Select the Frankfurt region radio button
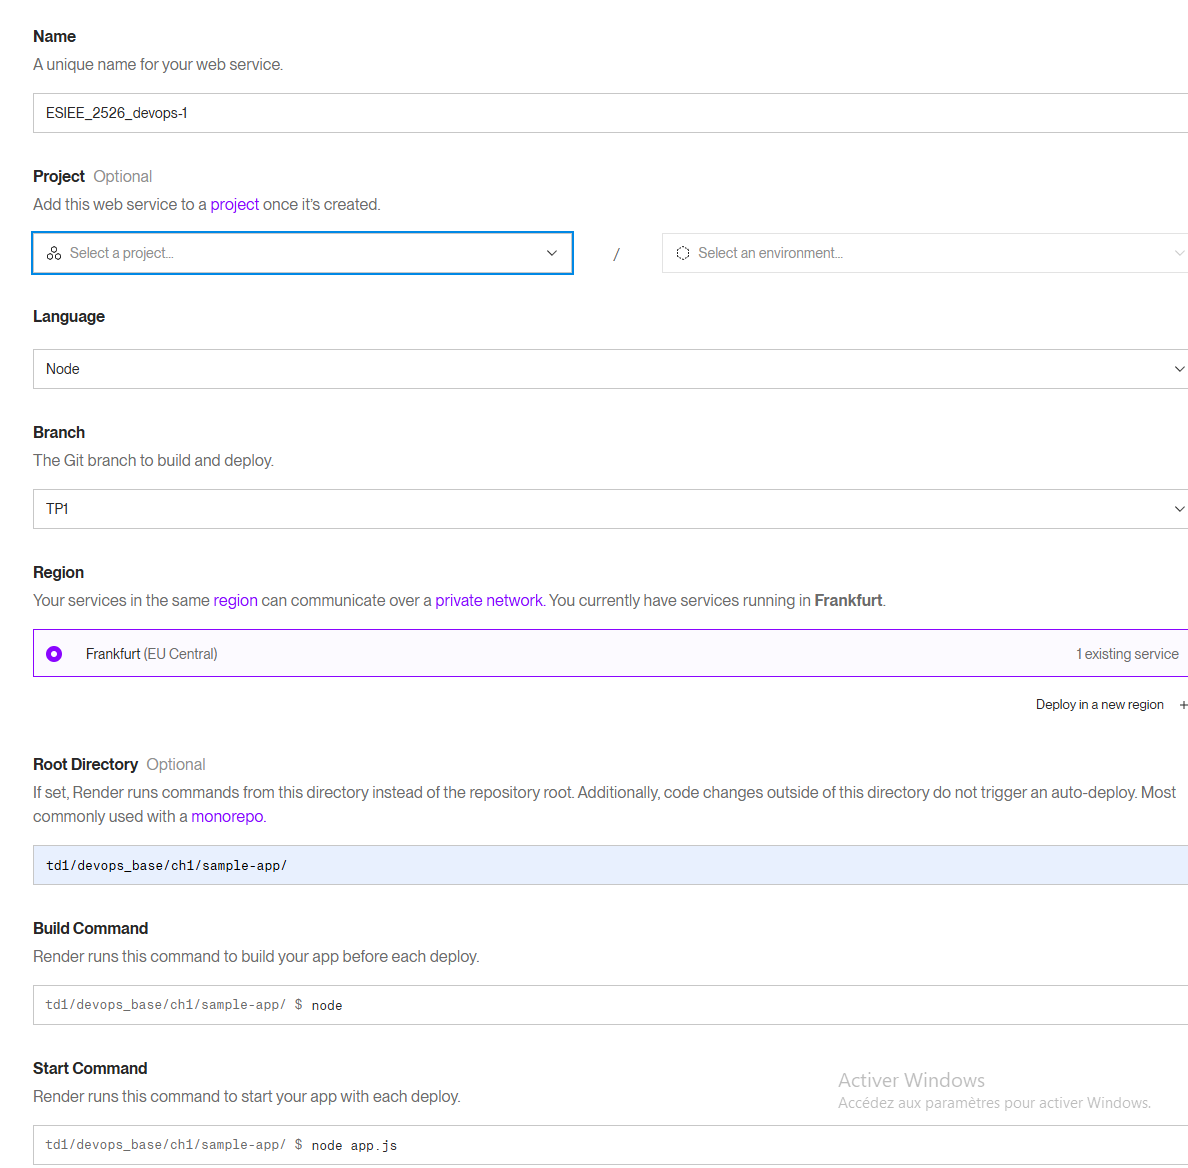1188x1168 pixels. 54,654
